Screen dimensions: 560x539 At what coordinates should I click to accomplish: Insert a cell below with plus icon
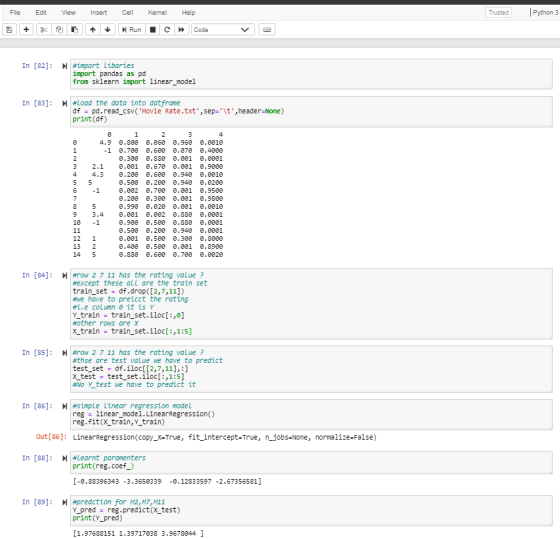(26, 30)
